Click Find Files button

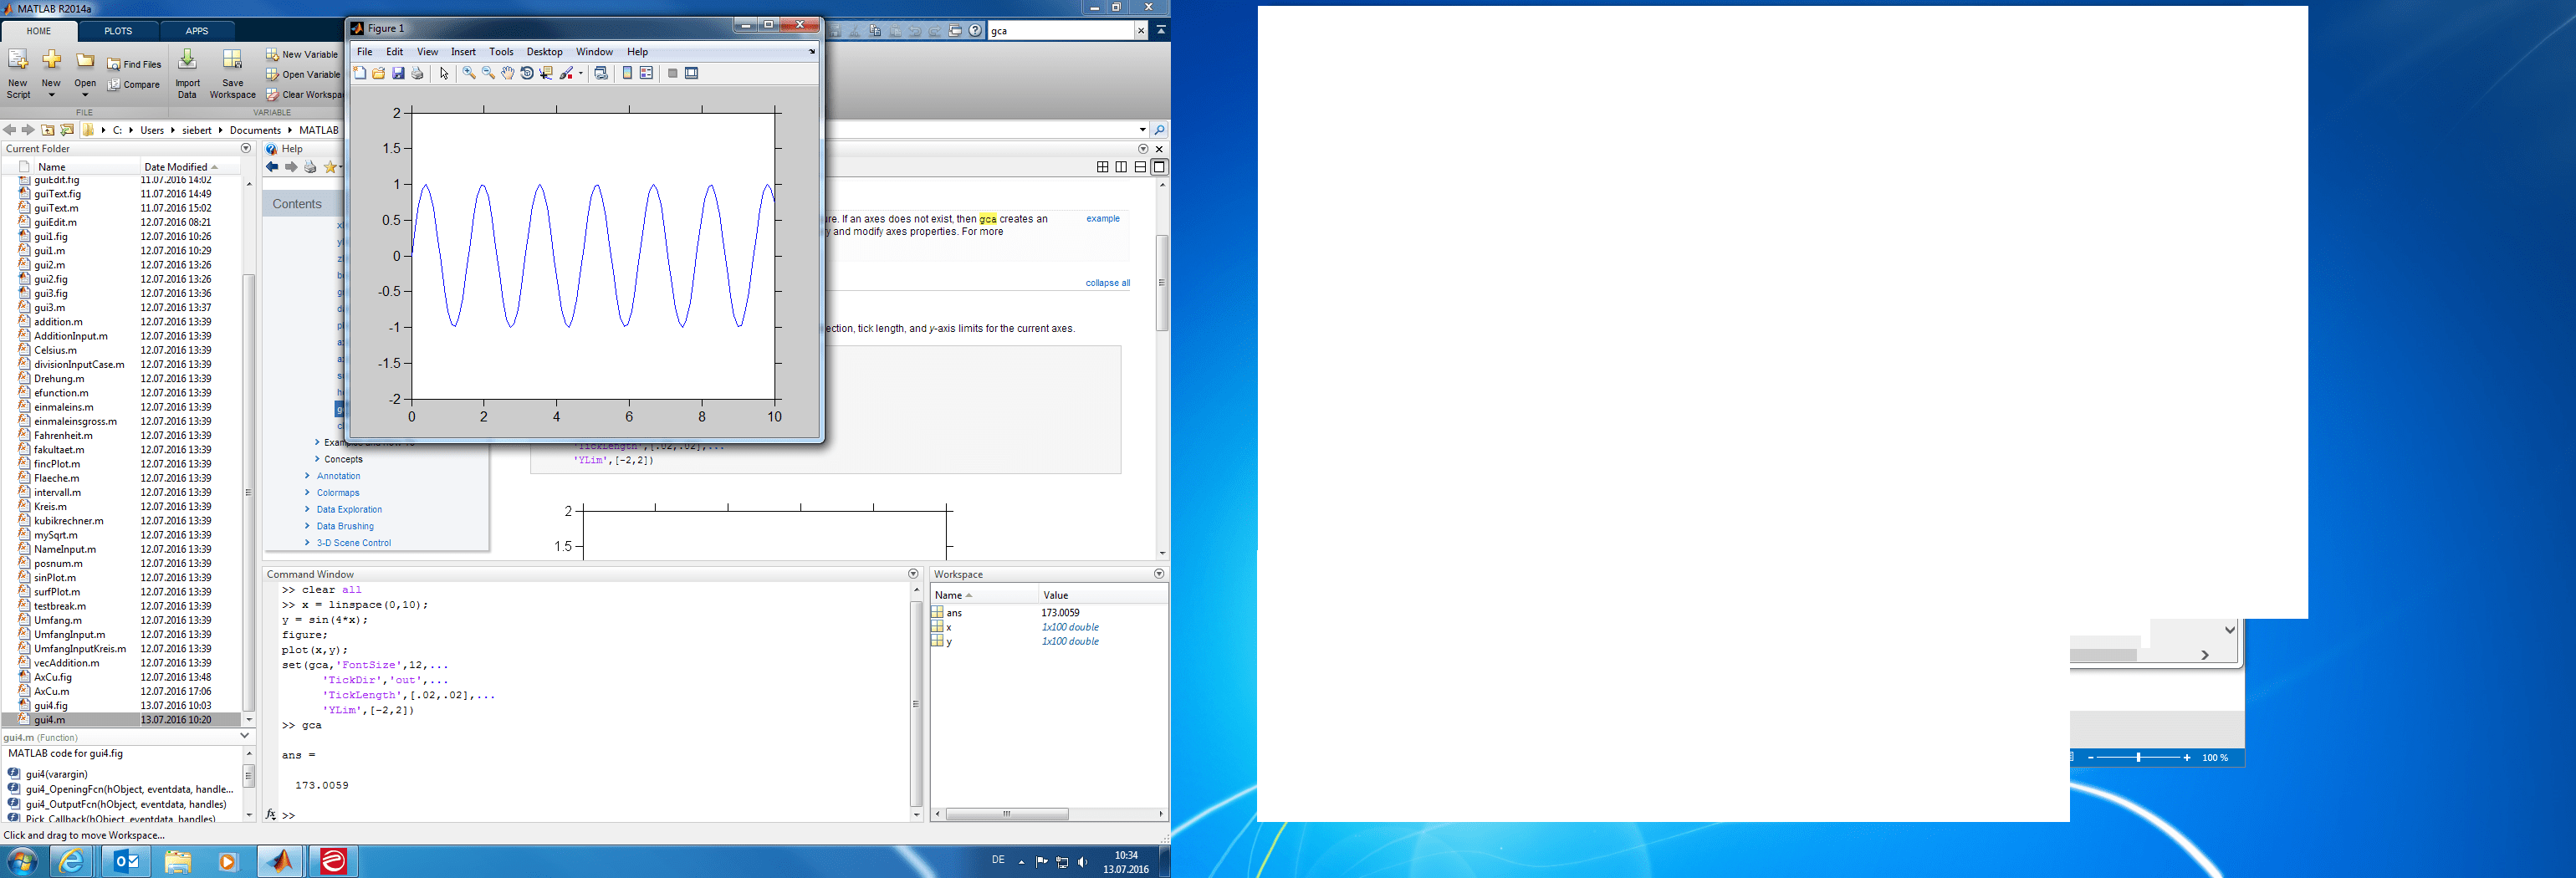(x=134, y=64)
